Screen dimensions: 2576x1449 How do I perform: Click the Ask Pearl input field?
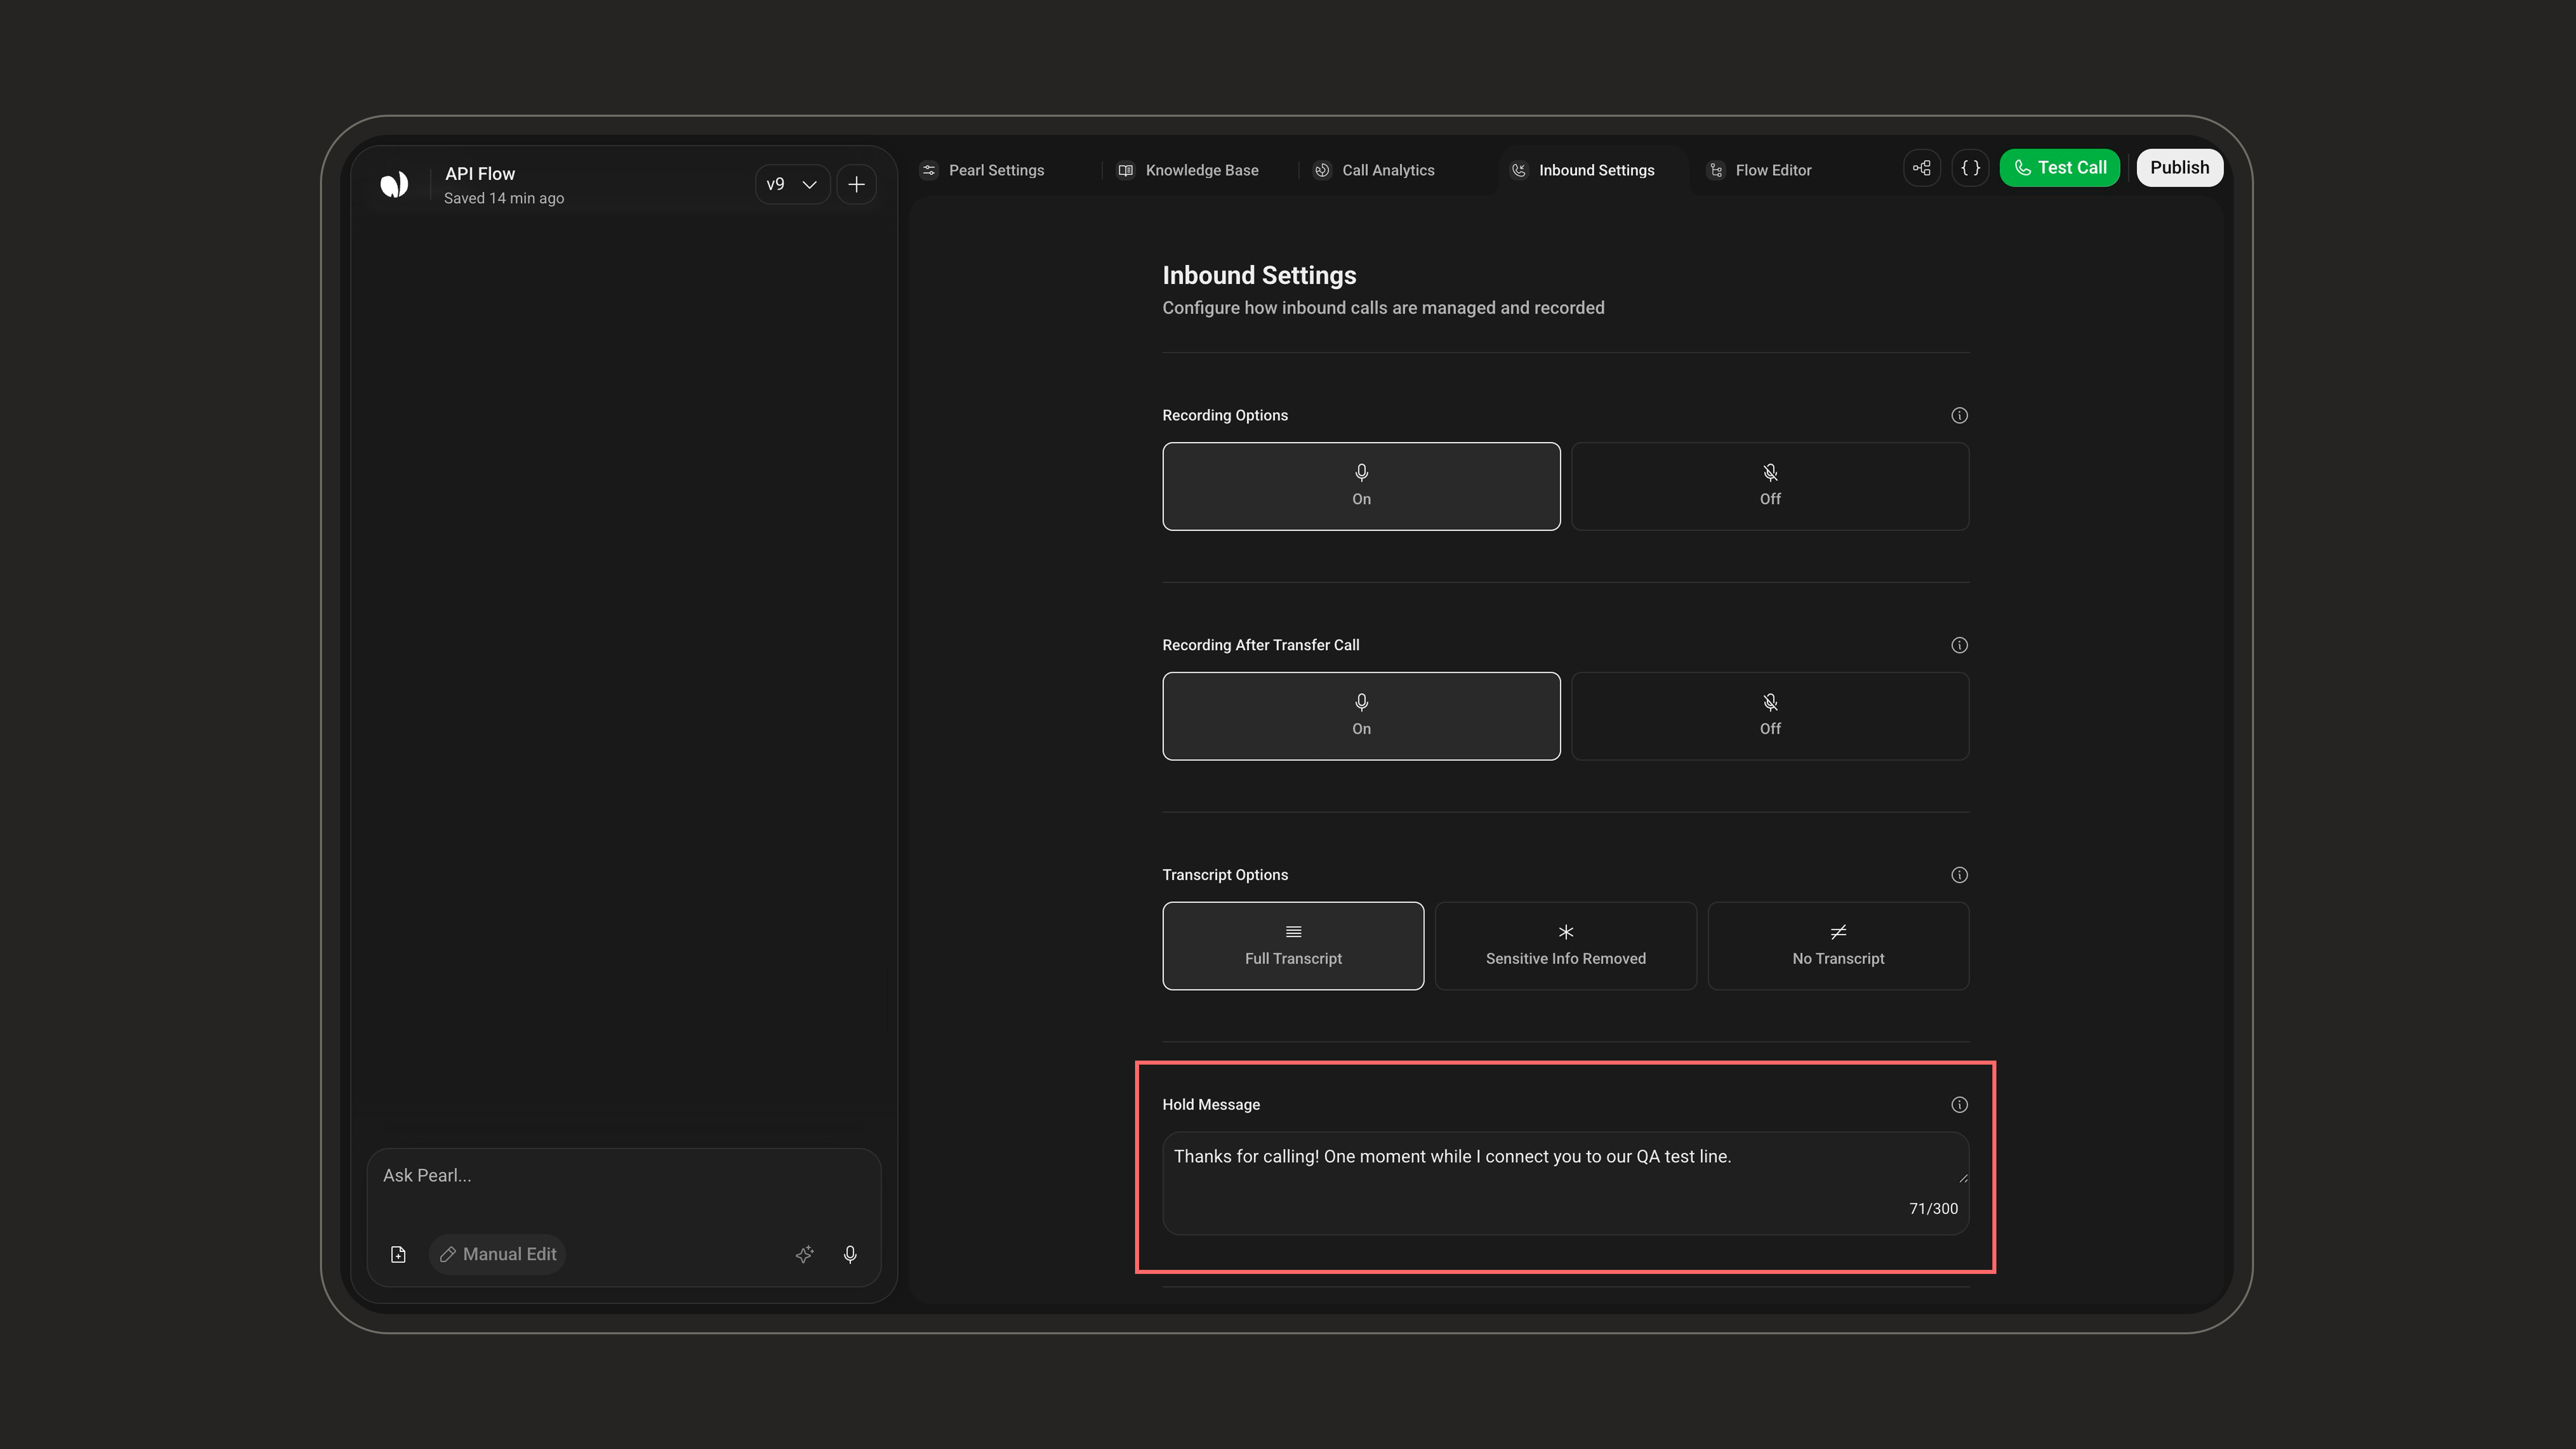[624, 1176]
